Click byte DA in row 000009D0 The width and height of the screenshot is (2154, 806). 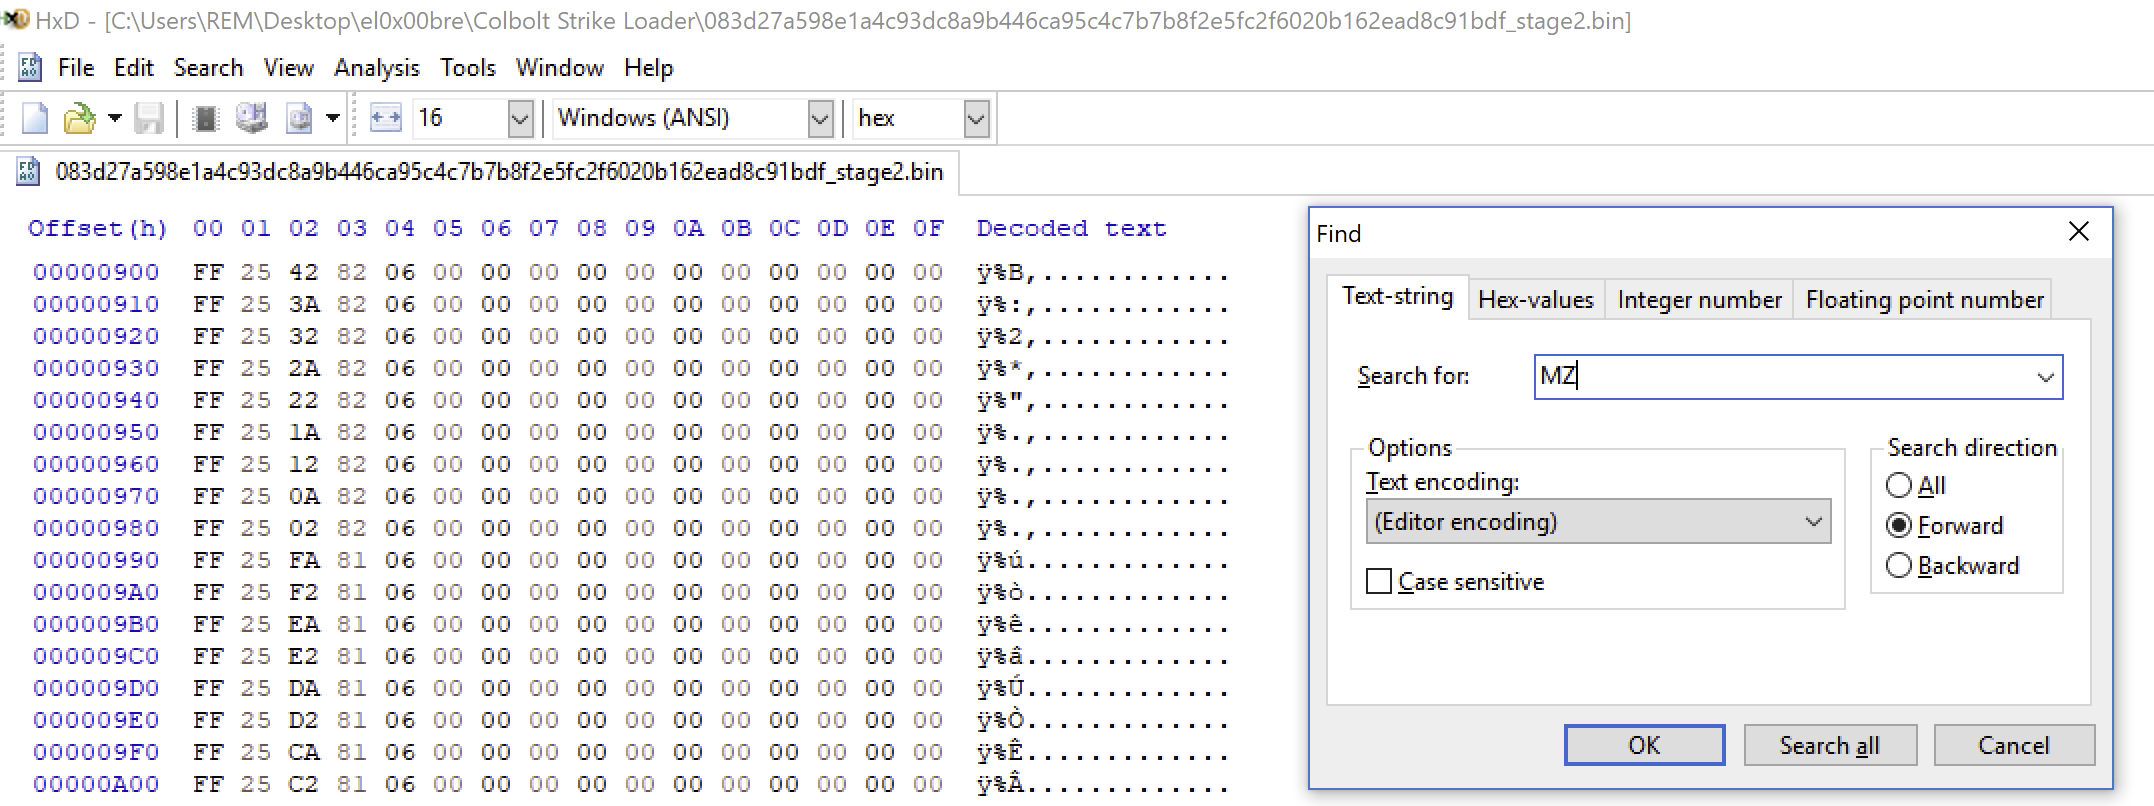click(x=303, y=688)
